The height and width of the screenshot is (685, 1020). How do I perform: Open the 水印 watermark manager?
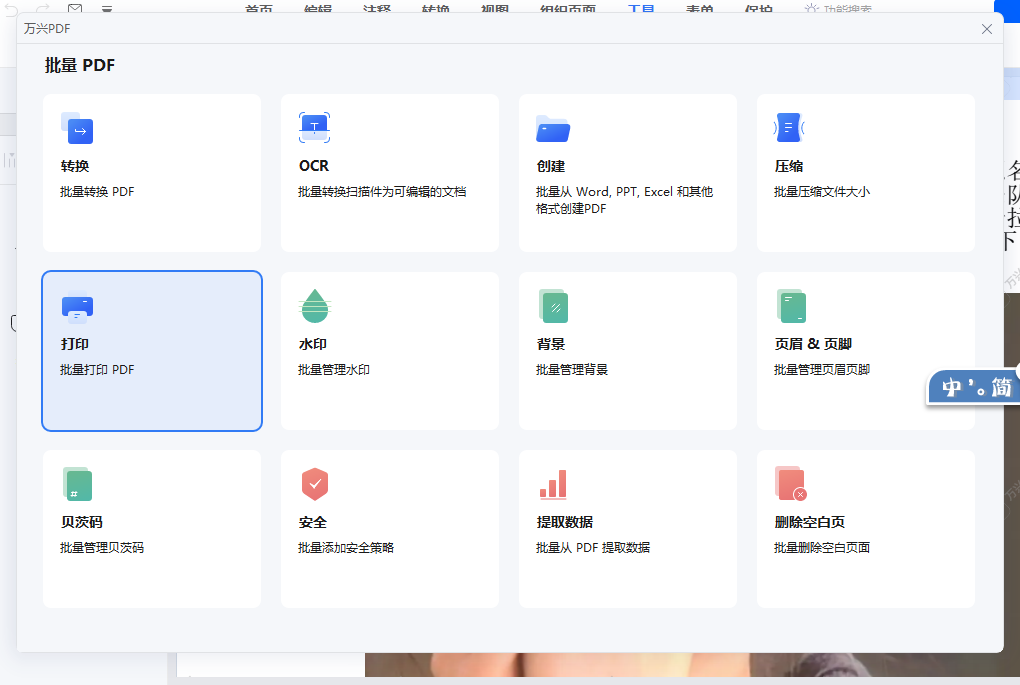pyautogui.click(x=389, y=350)
